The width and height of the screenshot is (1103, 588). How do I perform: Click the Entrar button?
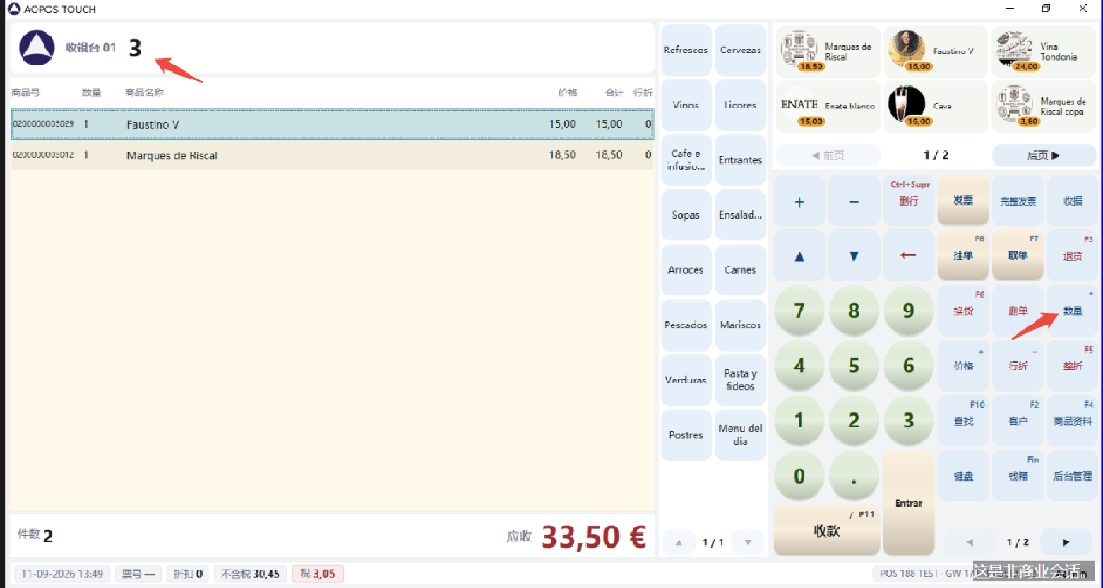(x=908, y=503)
